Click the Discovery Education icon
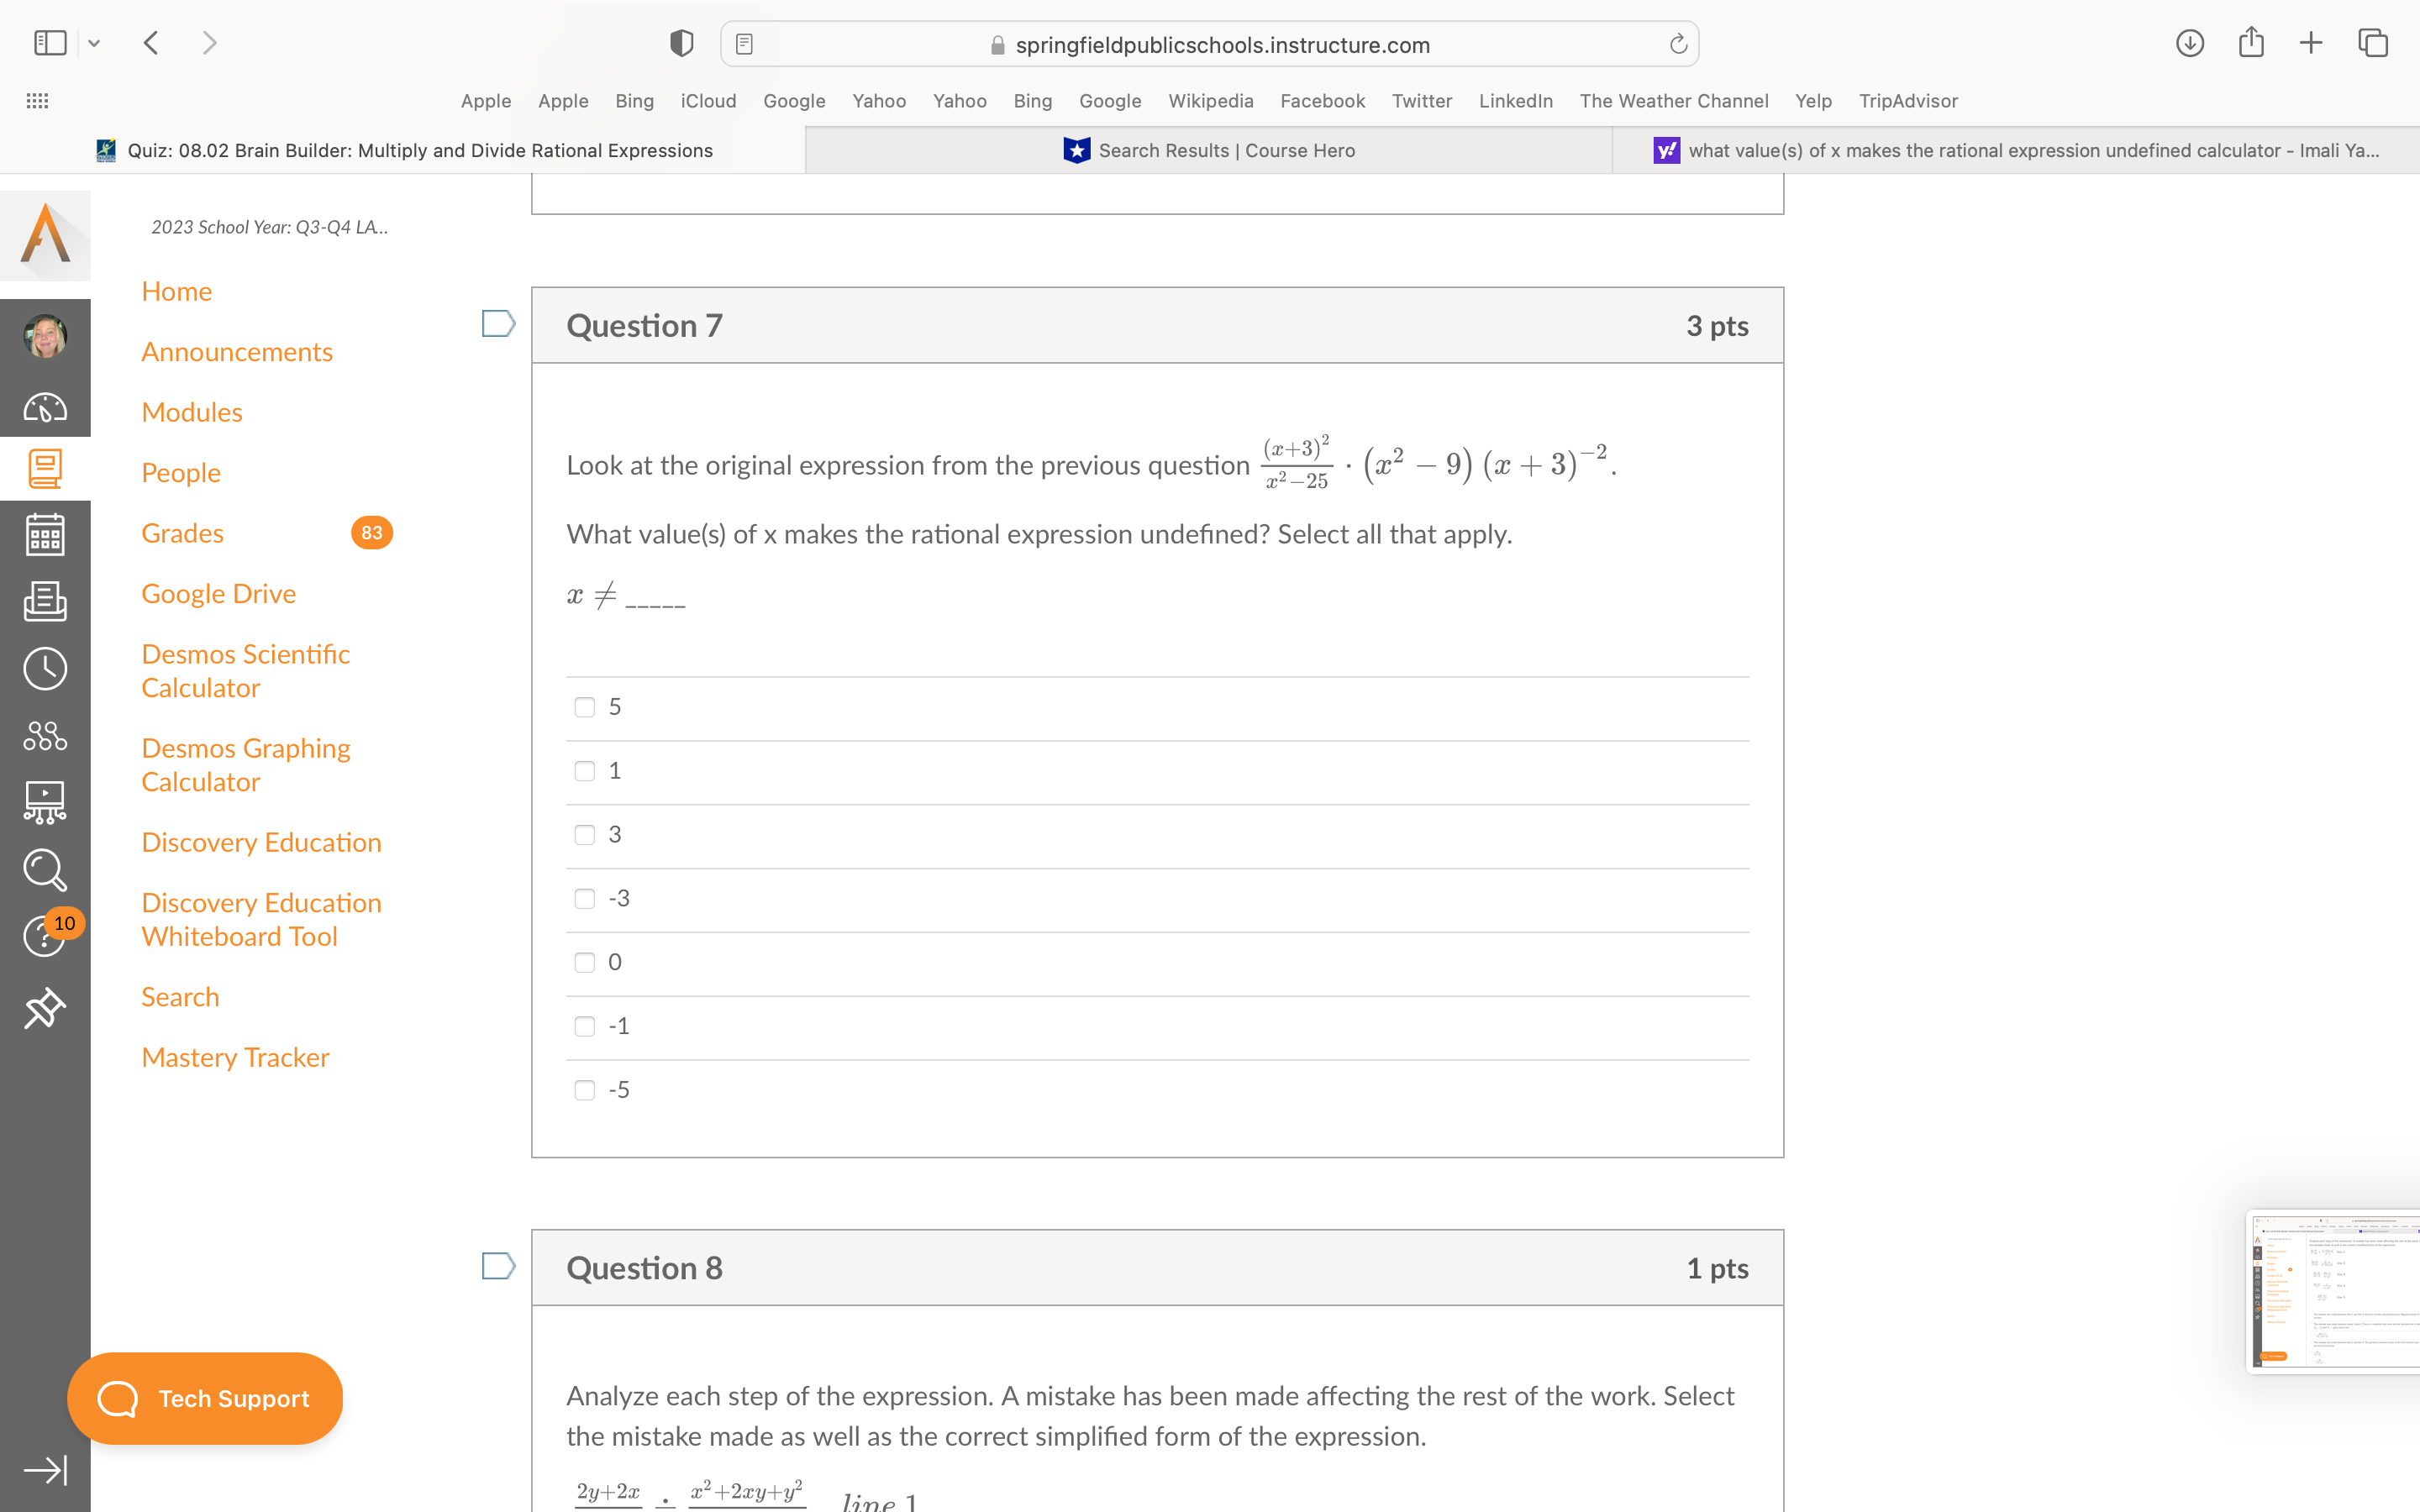The width and height of the screenshot is (2420, 1512). click(260, 842)
